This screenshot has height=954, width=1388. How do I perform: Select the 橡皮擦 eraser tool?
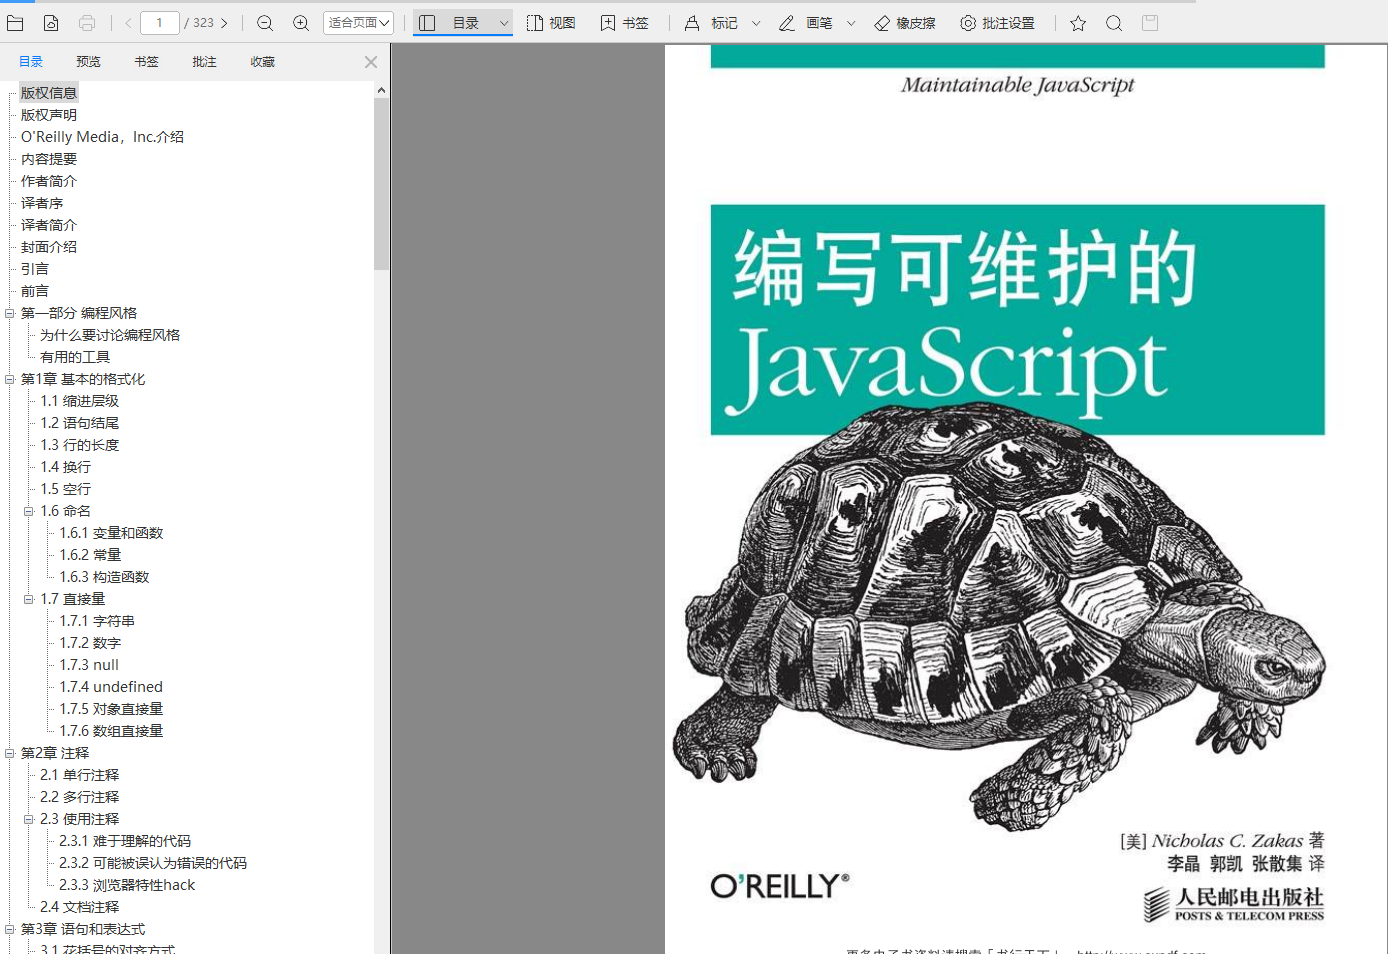(904, 23)
